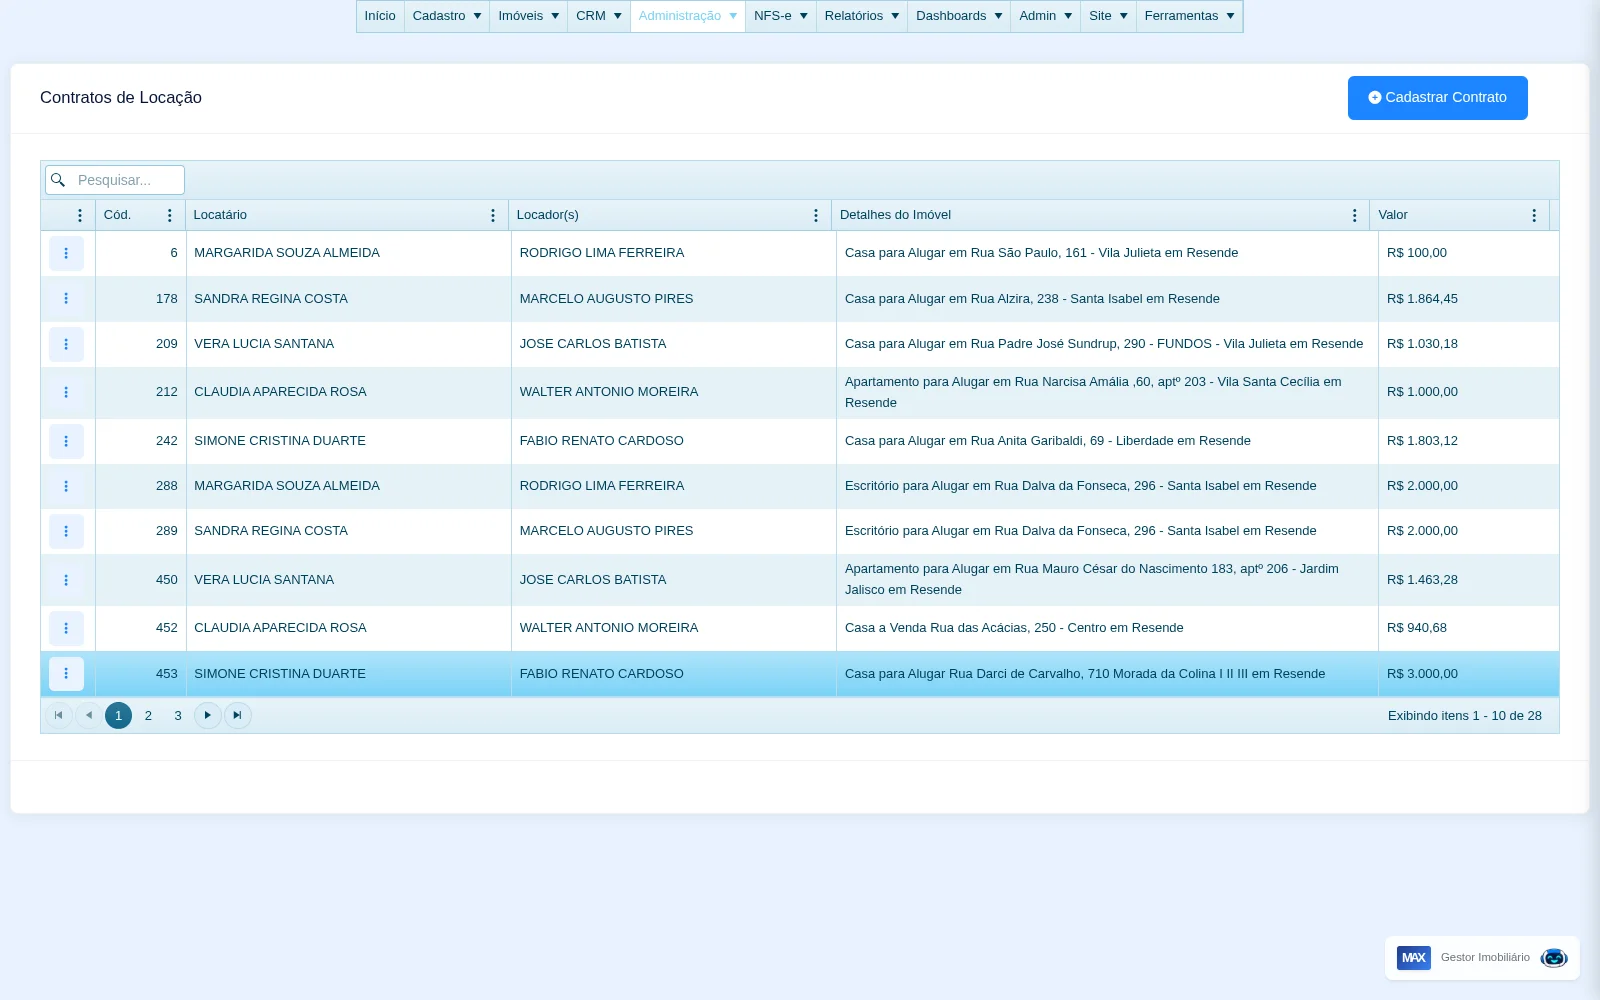Go to page 3 of contracts
The image size is (1600, 1000).
(x=178, y=715)
